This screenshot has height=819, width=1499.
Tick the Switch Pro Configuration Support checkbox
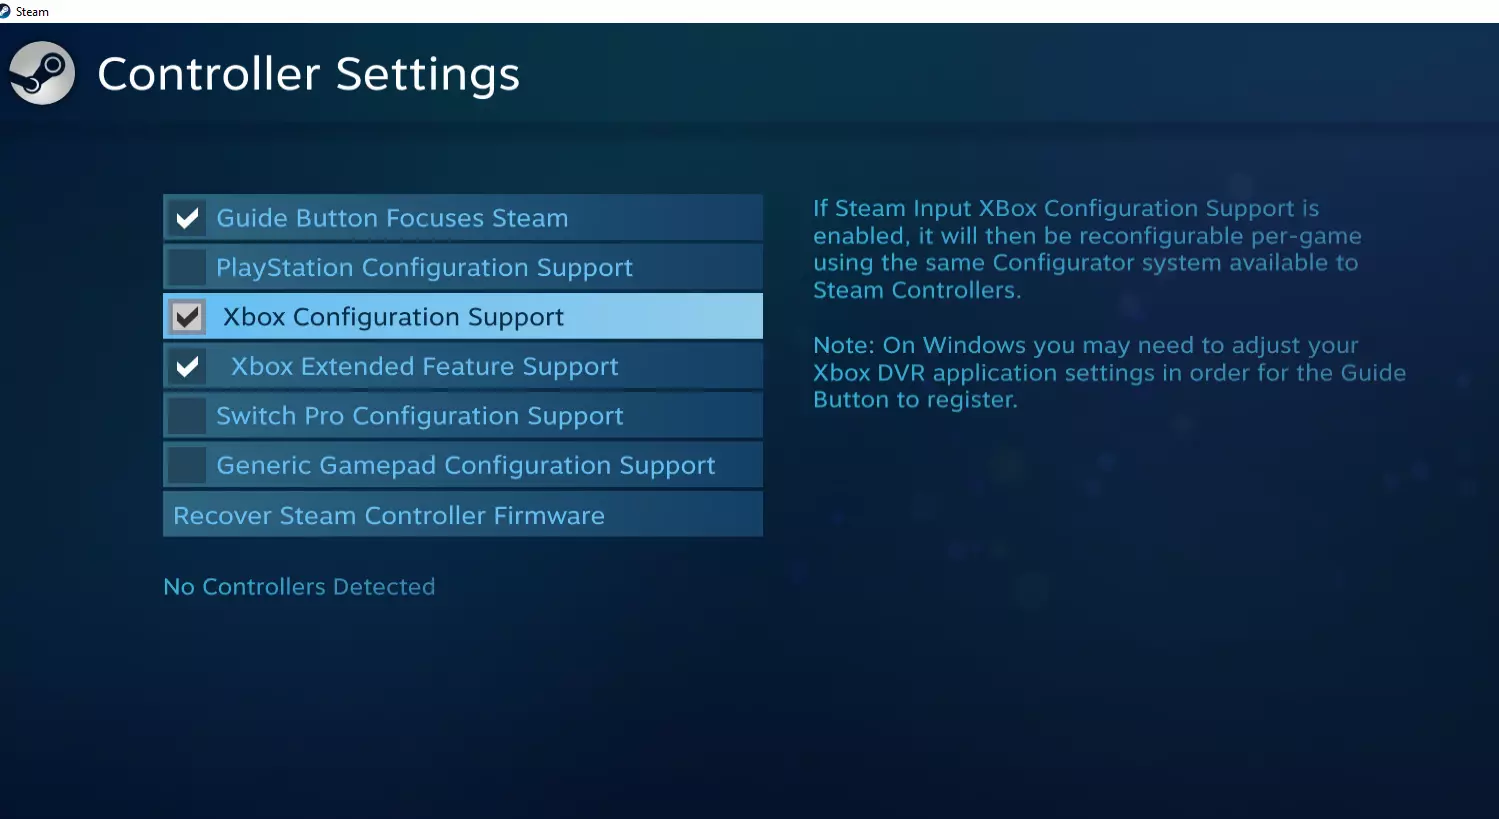187,415
